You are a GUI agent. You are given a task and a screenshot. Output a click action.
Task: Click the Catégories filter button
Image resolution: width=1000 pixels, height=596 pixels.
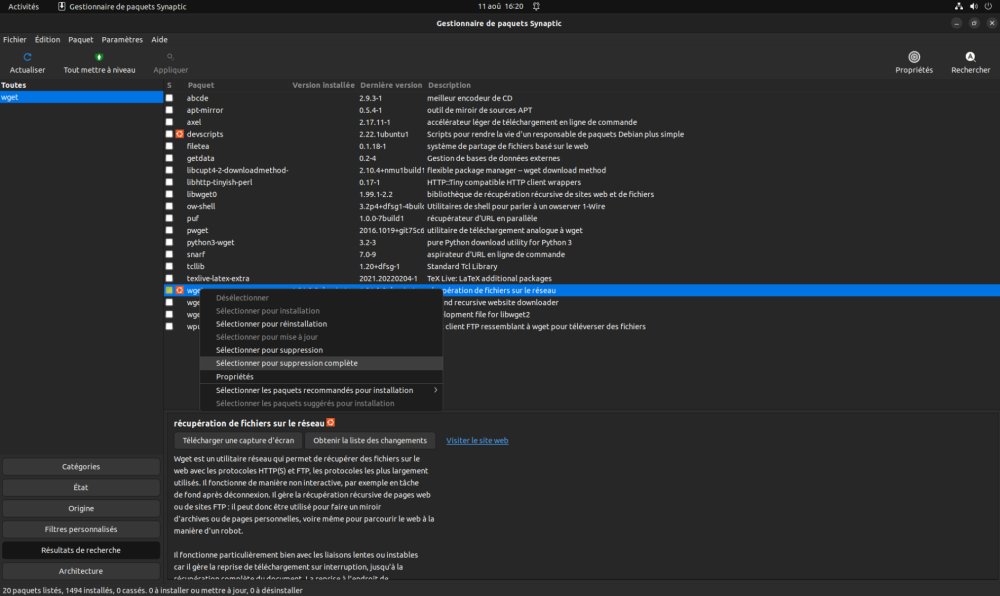point(81,467)
